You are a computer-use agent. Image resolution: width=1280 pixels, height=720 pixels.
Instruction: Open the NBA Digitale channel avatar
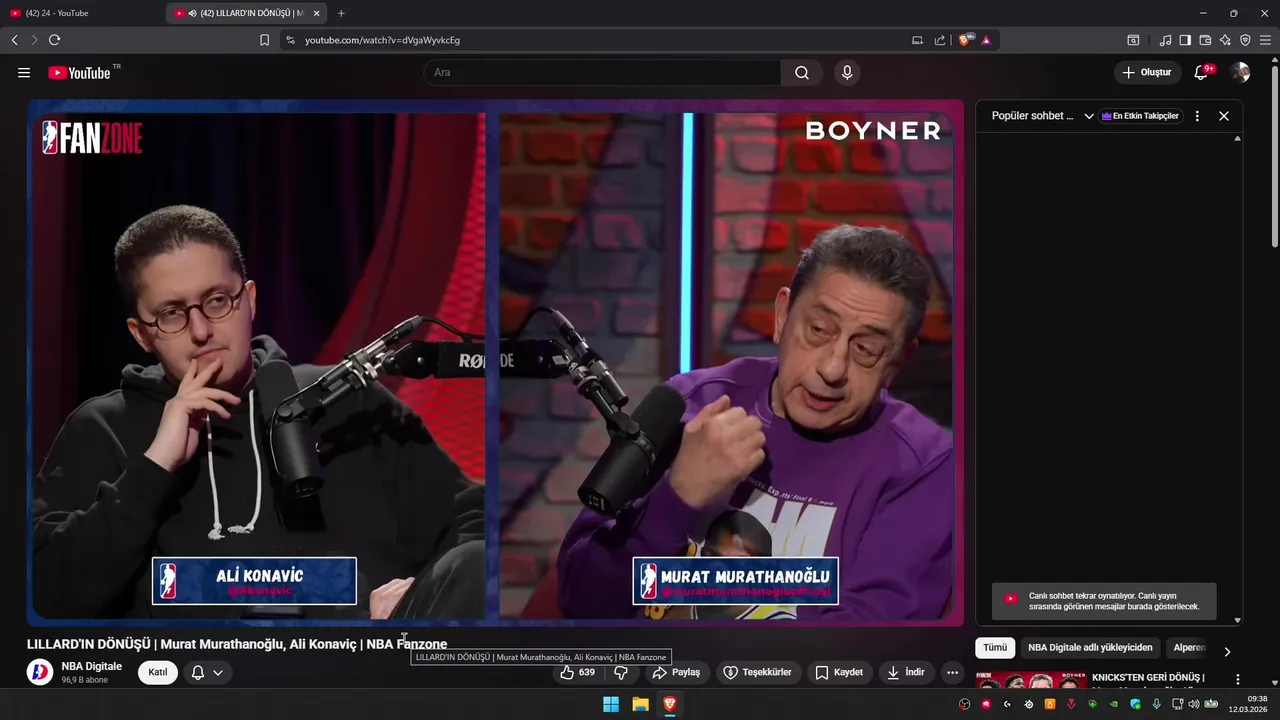pos(40,672)
